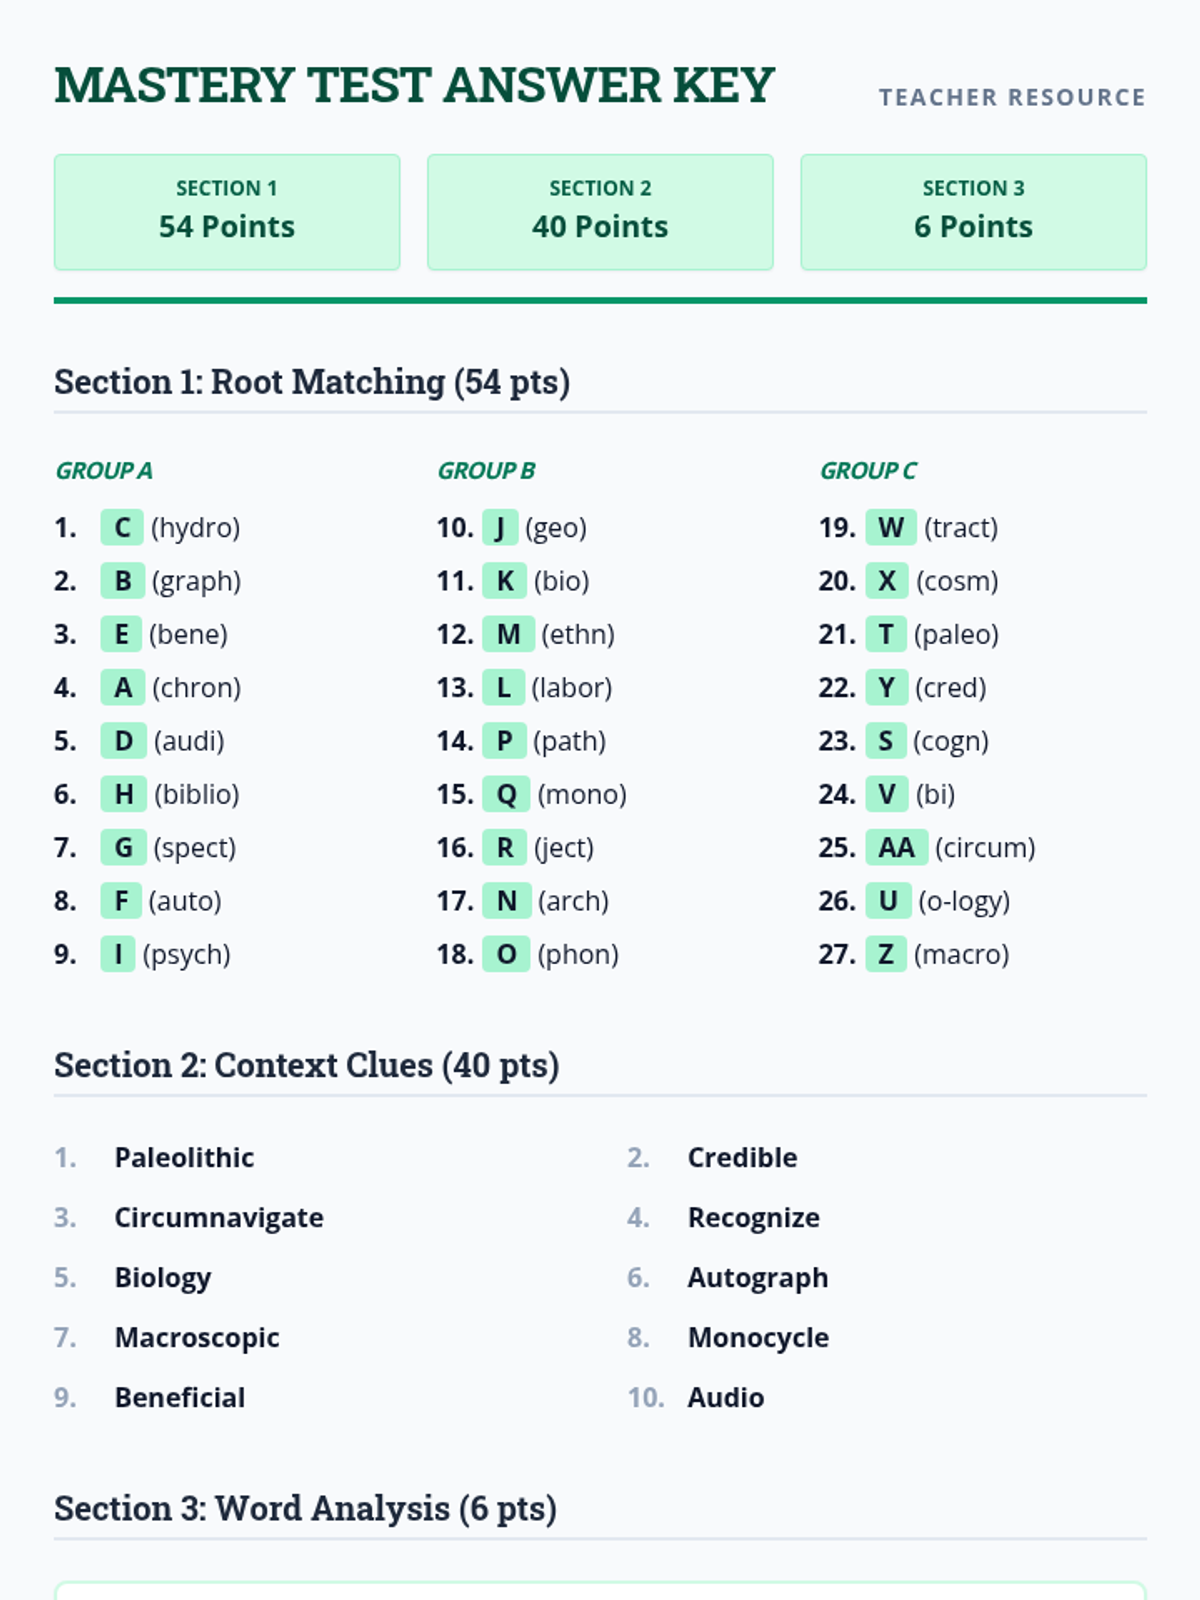Click the Section 2: Context Clues heading
Image resolution: width=1200 pixels, height=1600 pixels.
(307, 1065)
